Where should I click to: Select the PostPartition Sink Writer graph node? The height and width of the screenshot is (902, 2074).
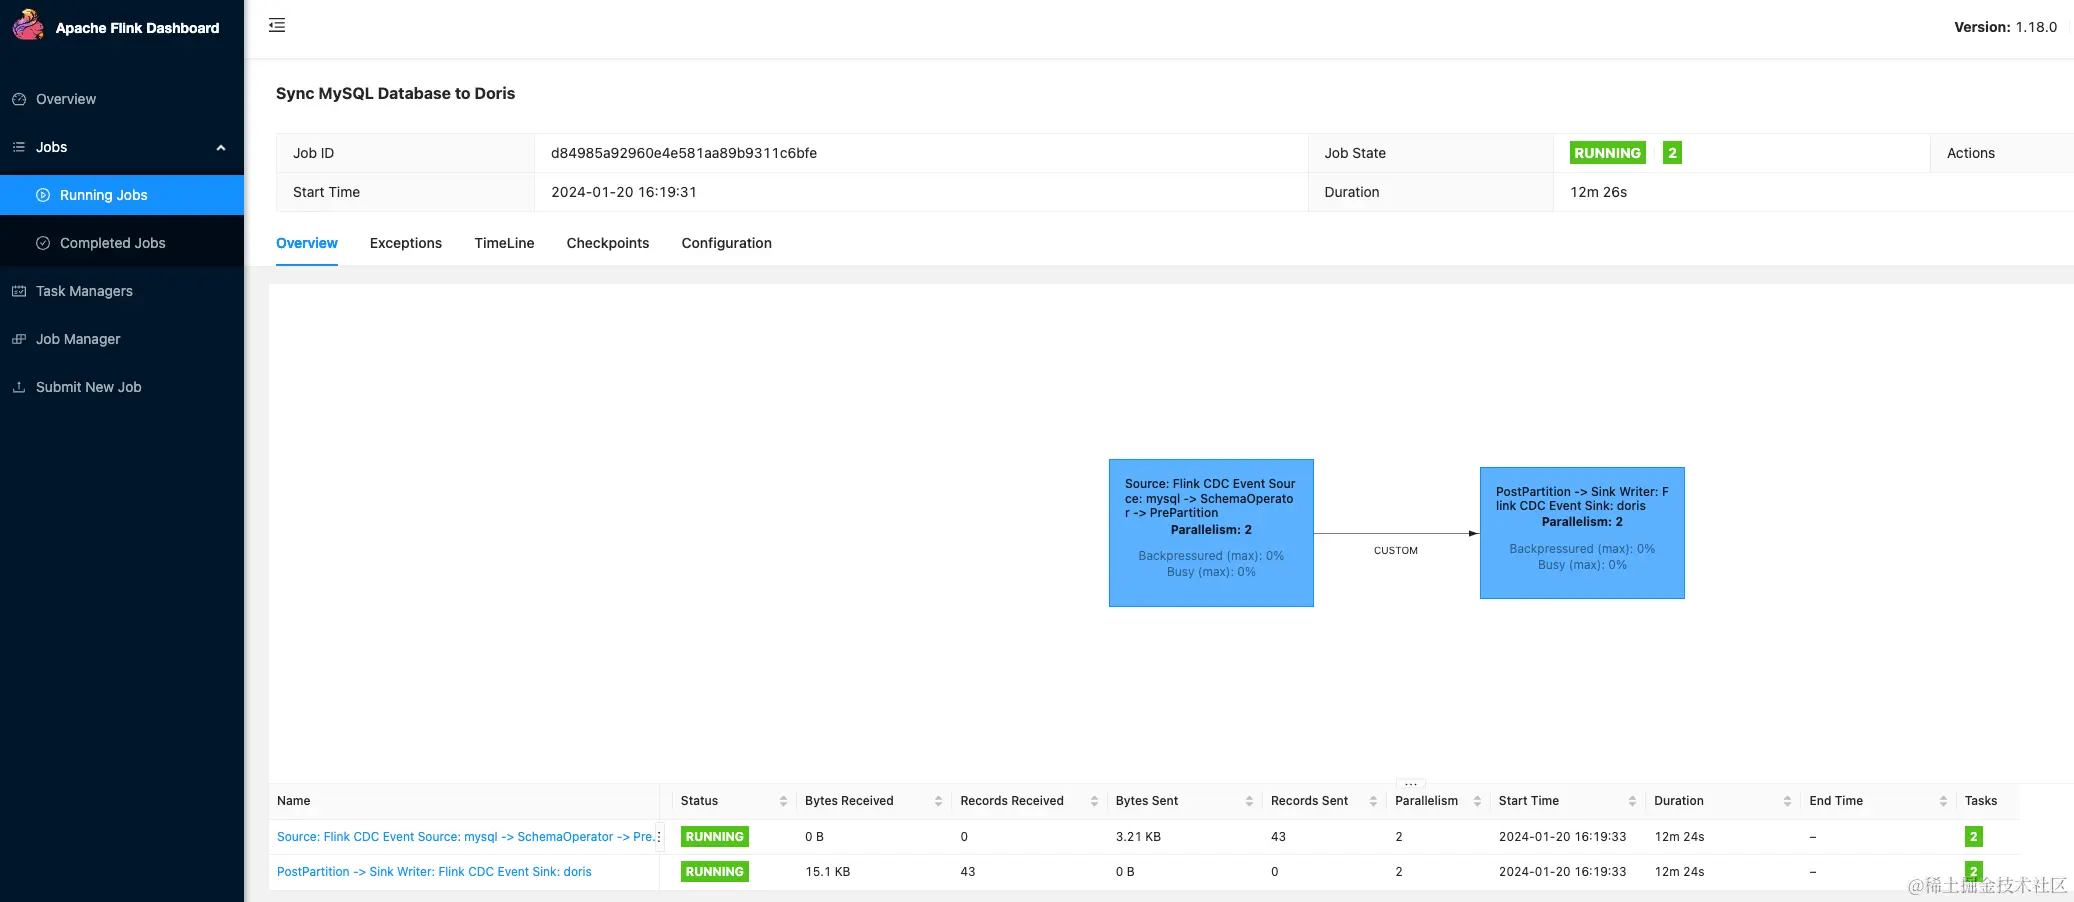point(1582,533)
